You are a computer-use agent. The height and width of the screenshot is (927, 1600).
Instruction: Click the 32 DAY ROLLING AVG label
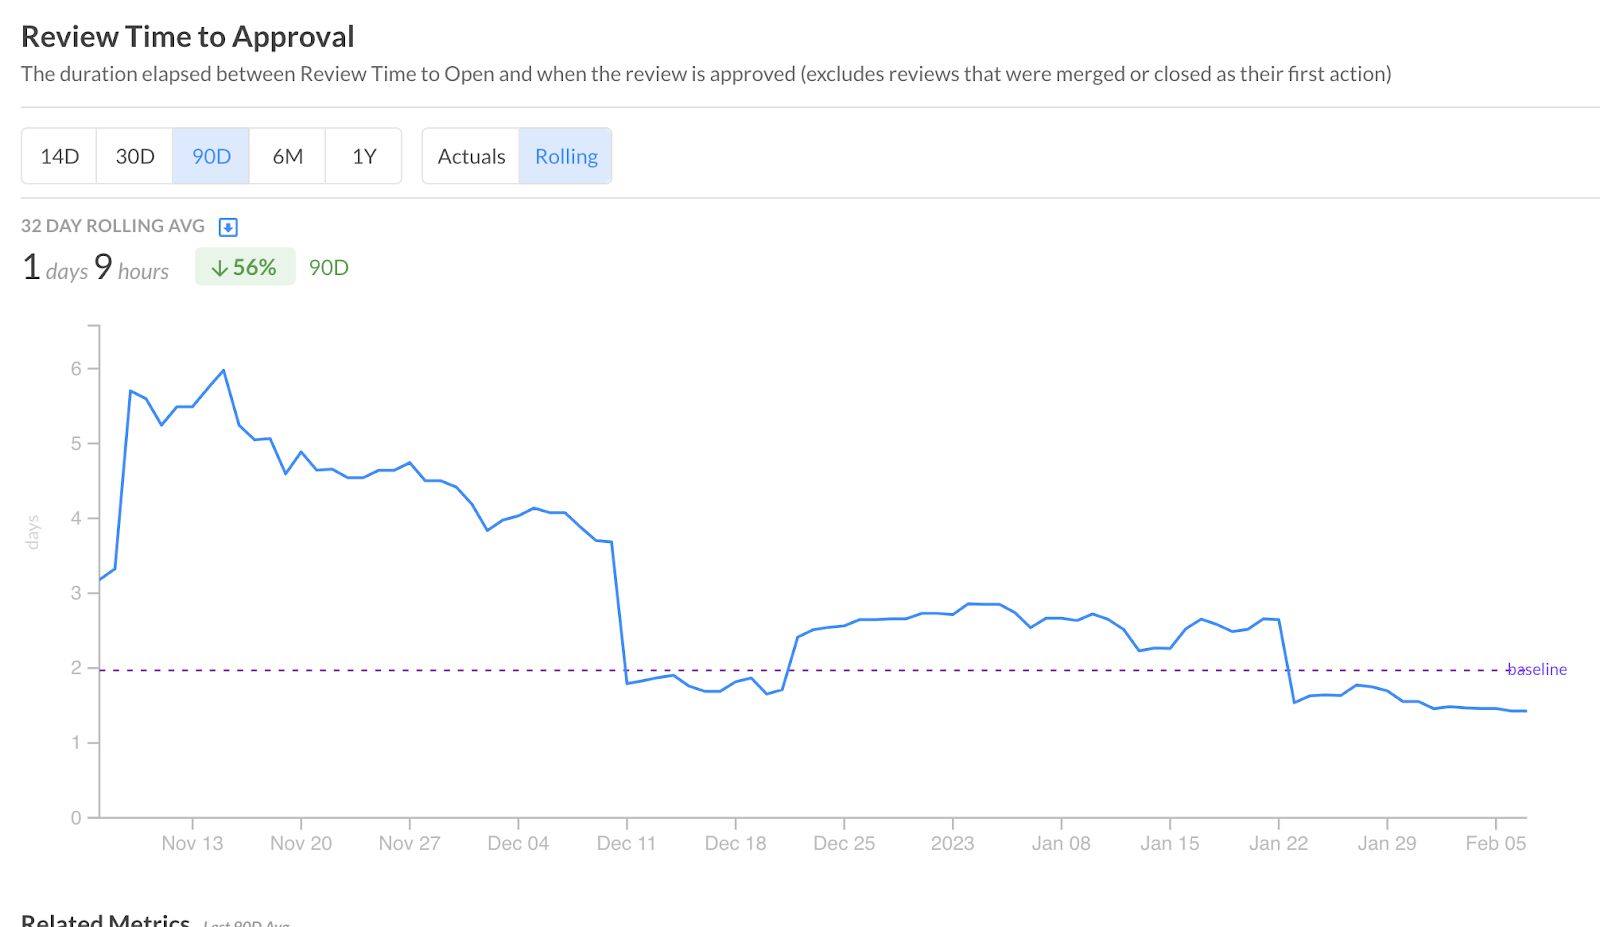(113, 226)
